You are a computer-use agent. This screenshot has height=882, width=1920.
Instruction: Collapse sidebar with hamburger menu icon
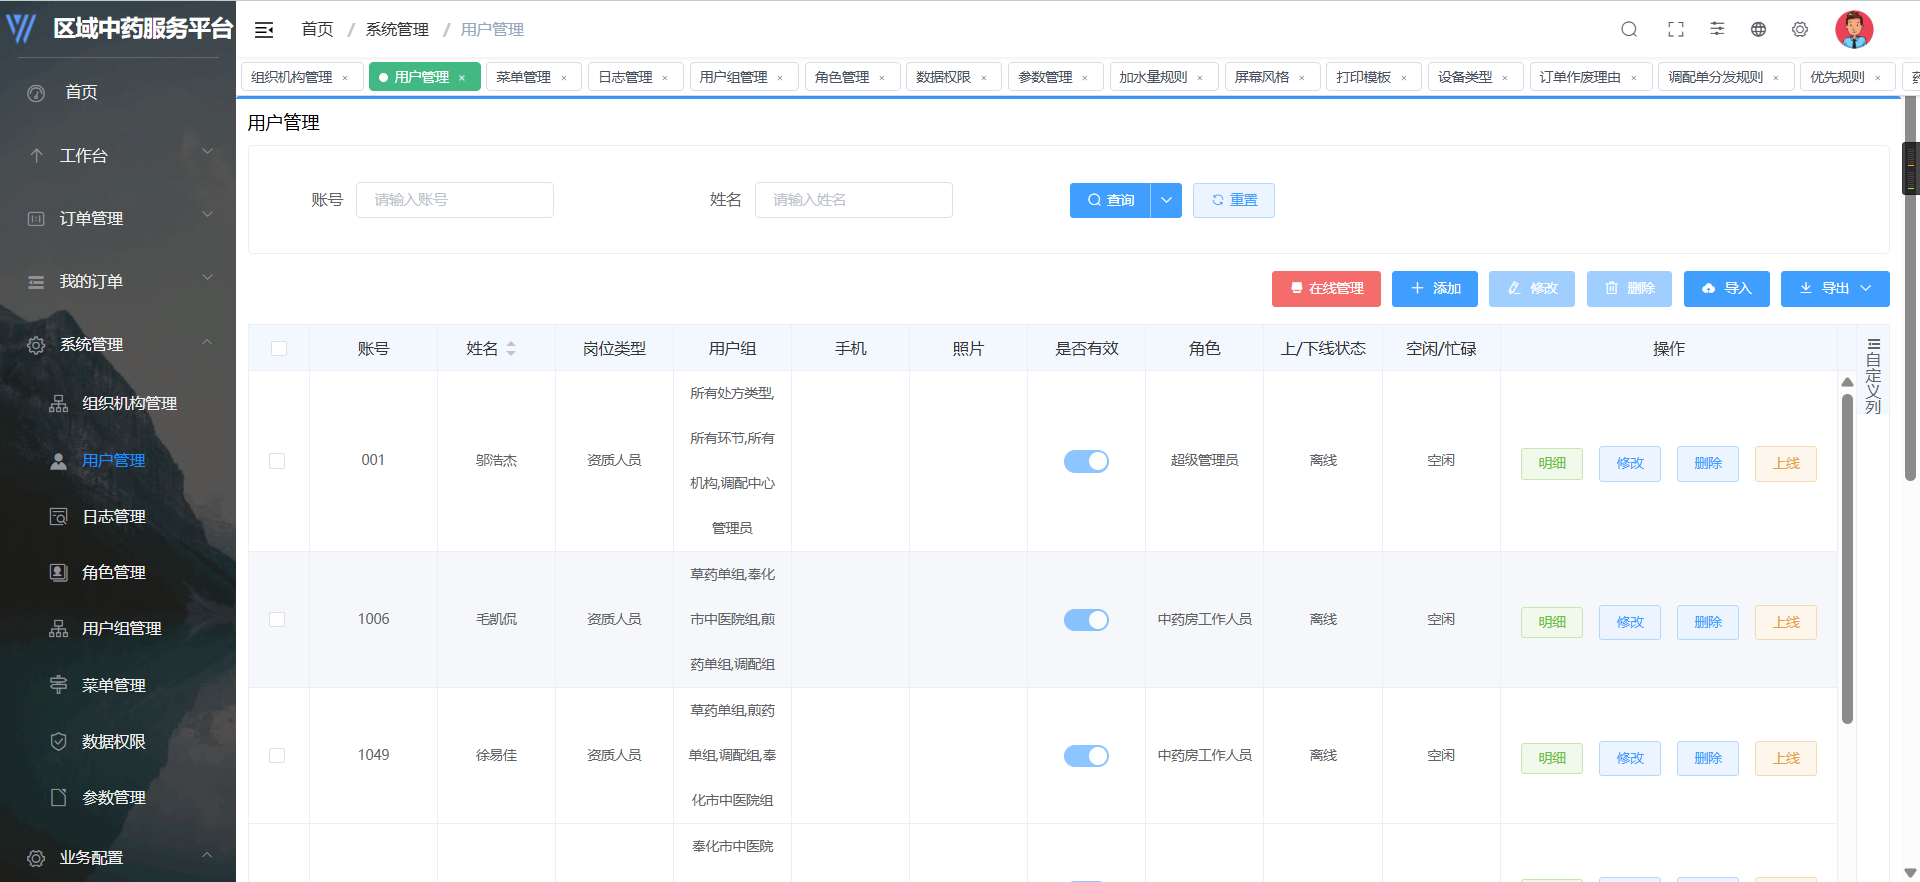click(x=264, y=30)
